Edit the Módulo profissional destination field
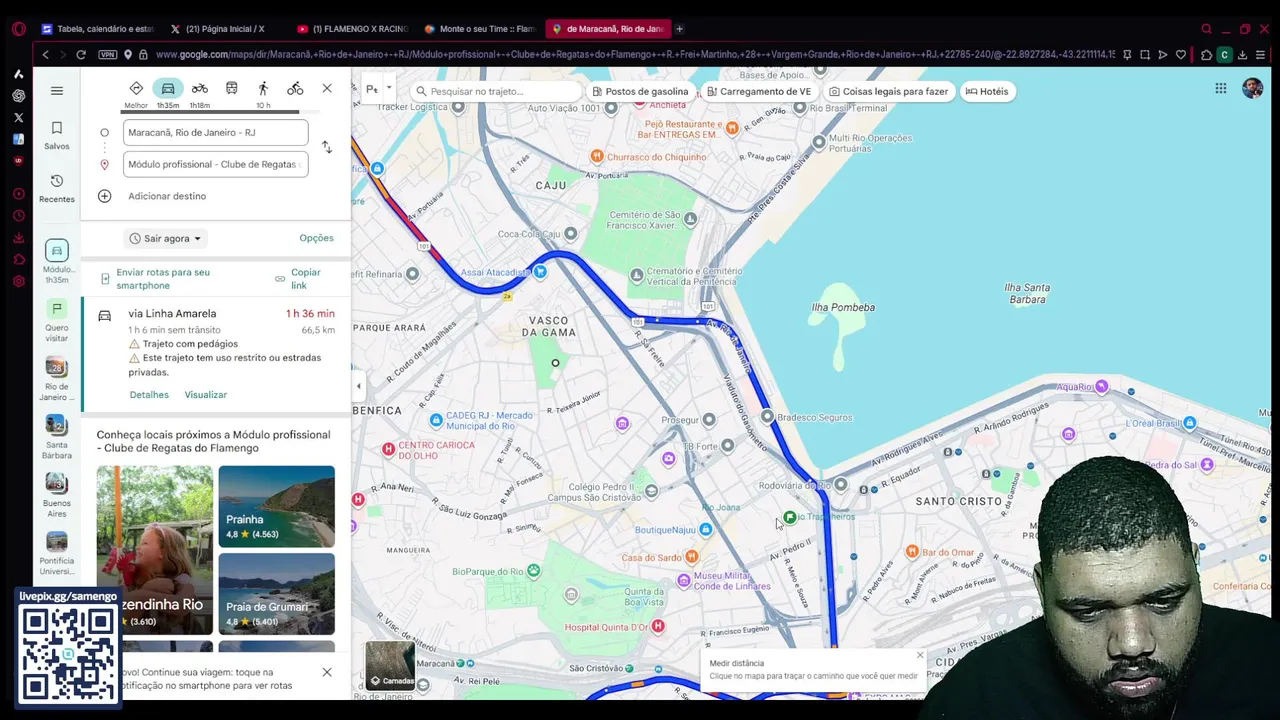This screenshot has height=720, width=1280. tap(215, 164)
